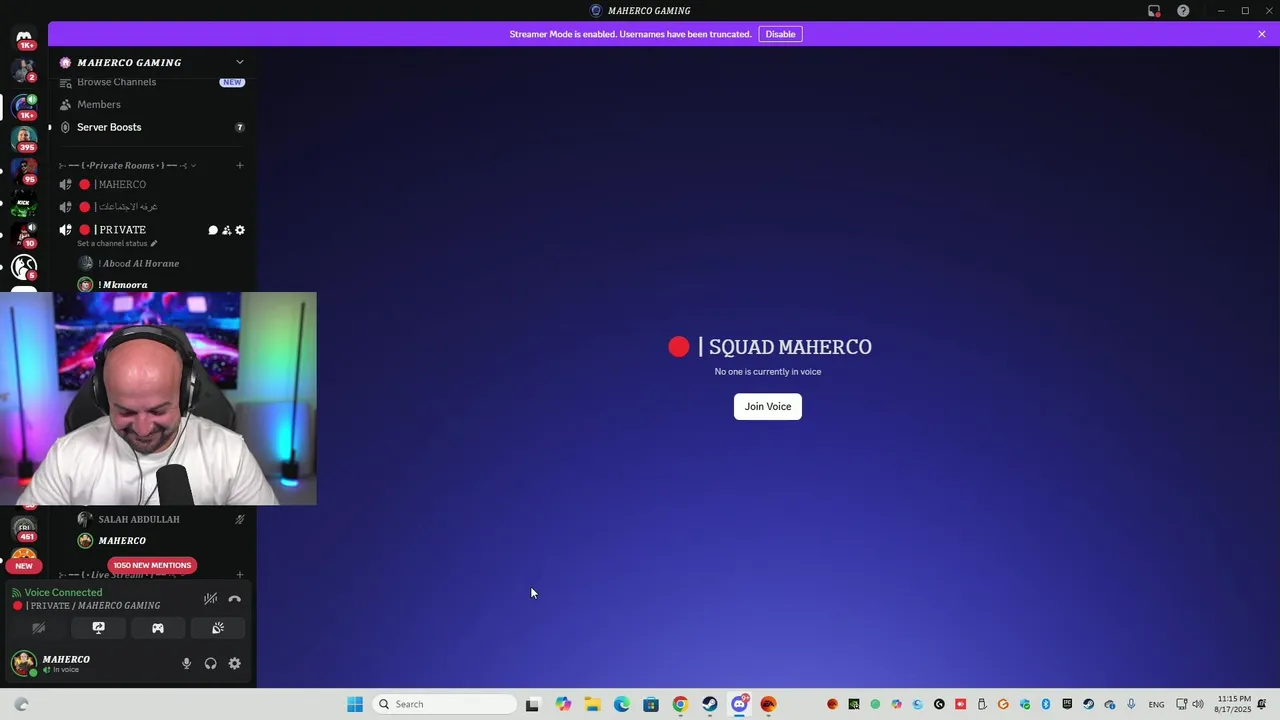Open Microsoft Store from taskbar
This screenshot has width=1280, height=720.
651,704
